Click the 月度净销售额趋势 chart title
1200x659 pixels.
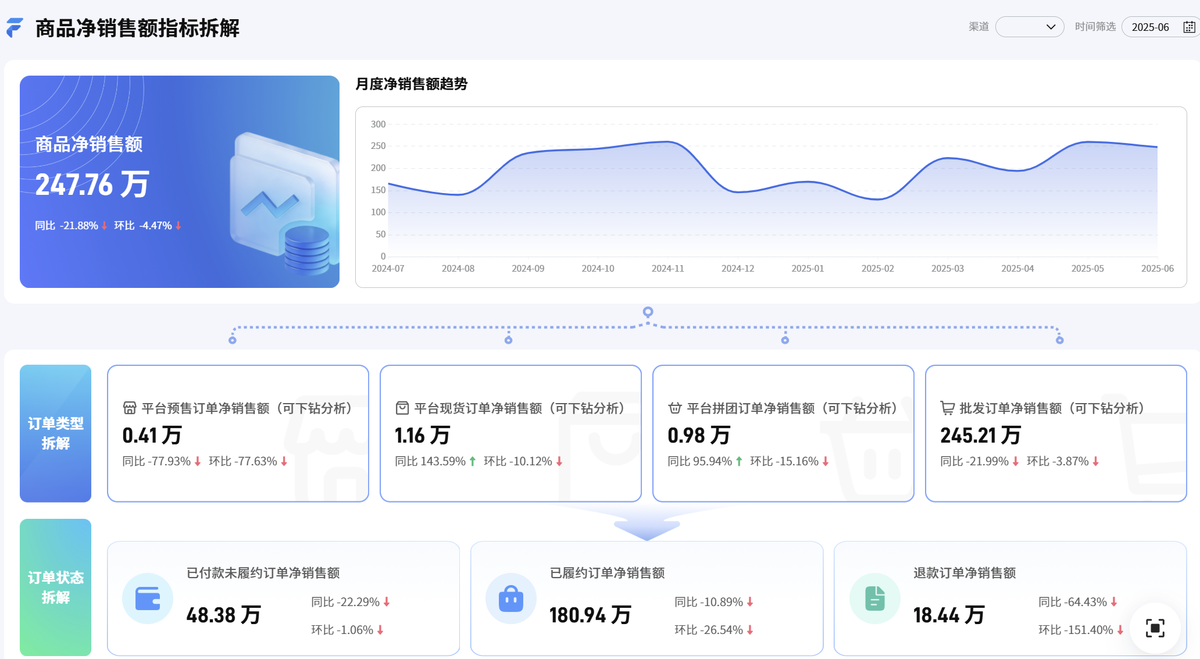pos(412,84)
